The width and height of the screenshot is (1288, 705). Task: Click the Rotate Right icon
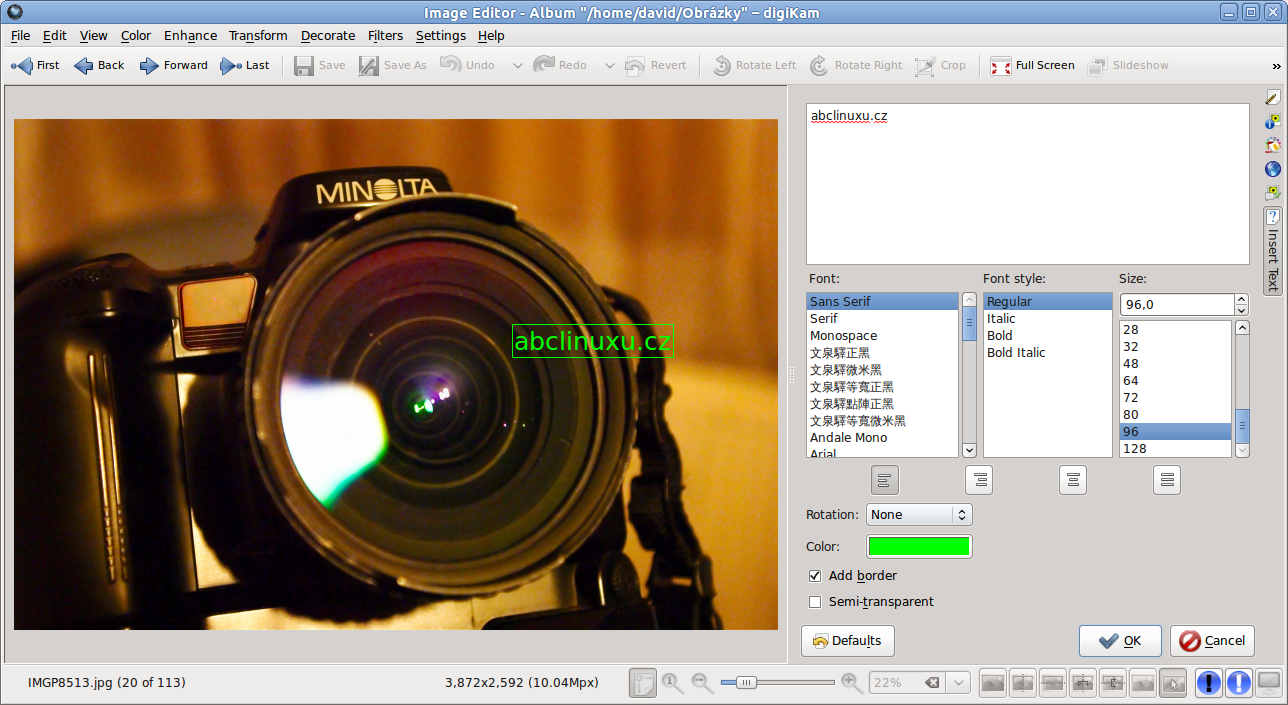click(x=819, y=66)
